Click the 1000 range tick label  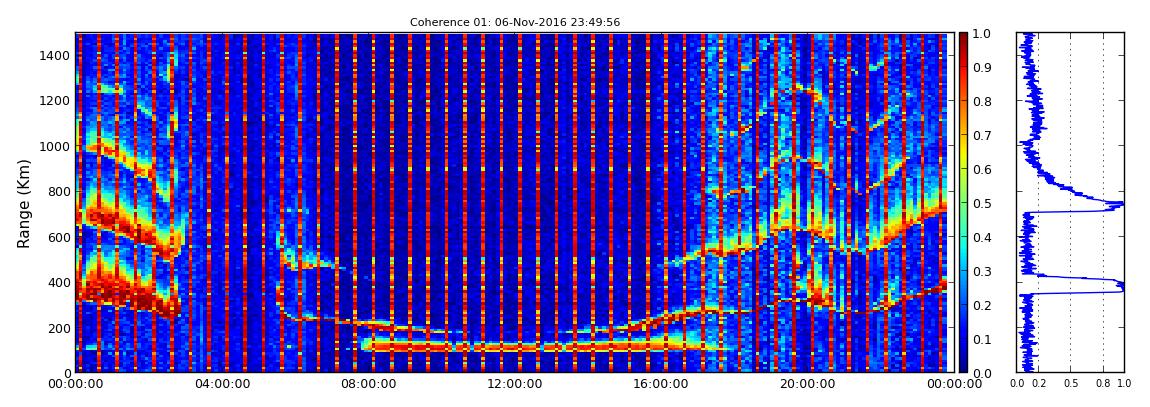[55, 146]
